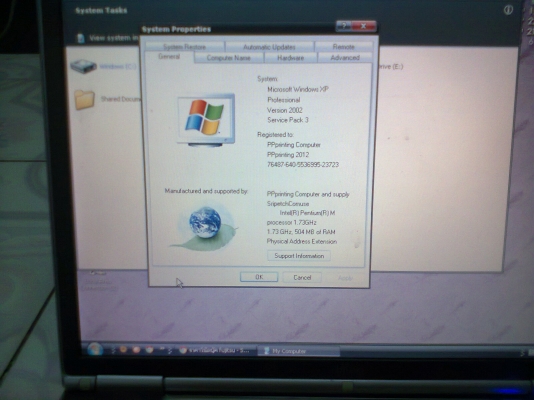Click the System Tasks header in My Computer

pos(101,10)
